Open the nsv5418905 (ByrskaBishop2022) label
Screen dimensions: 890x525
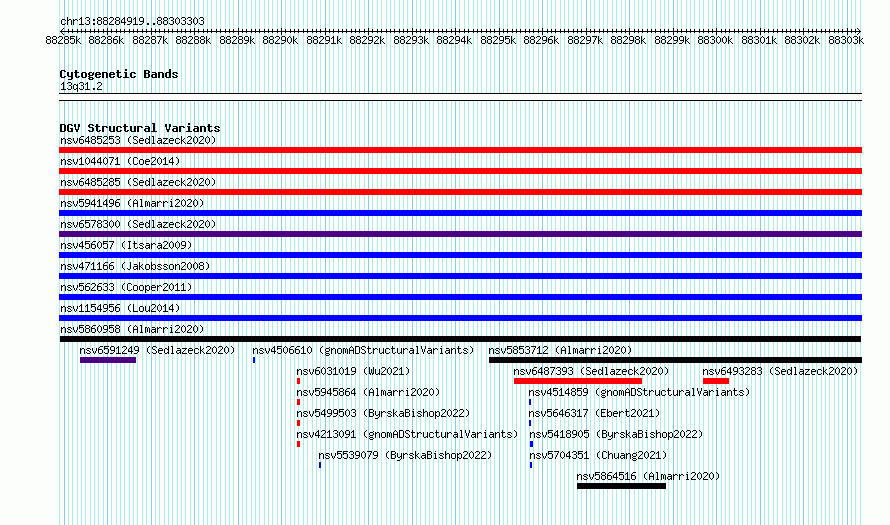tap(616, 434)
